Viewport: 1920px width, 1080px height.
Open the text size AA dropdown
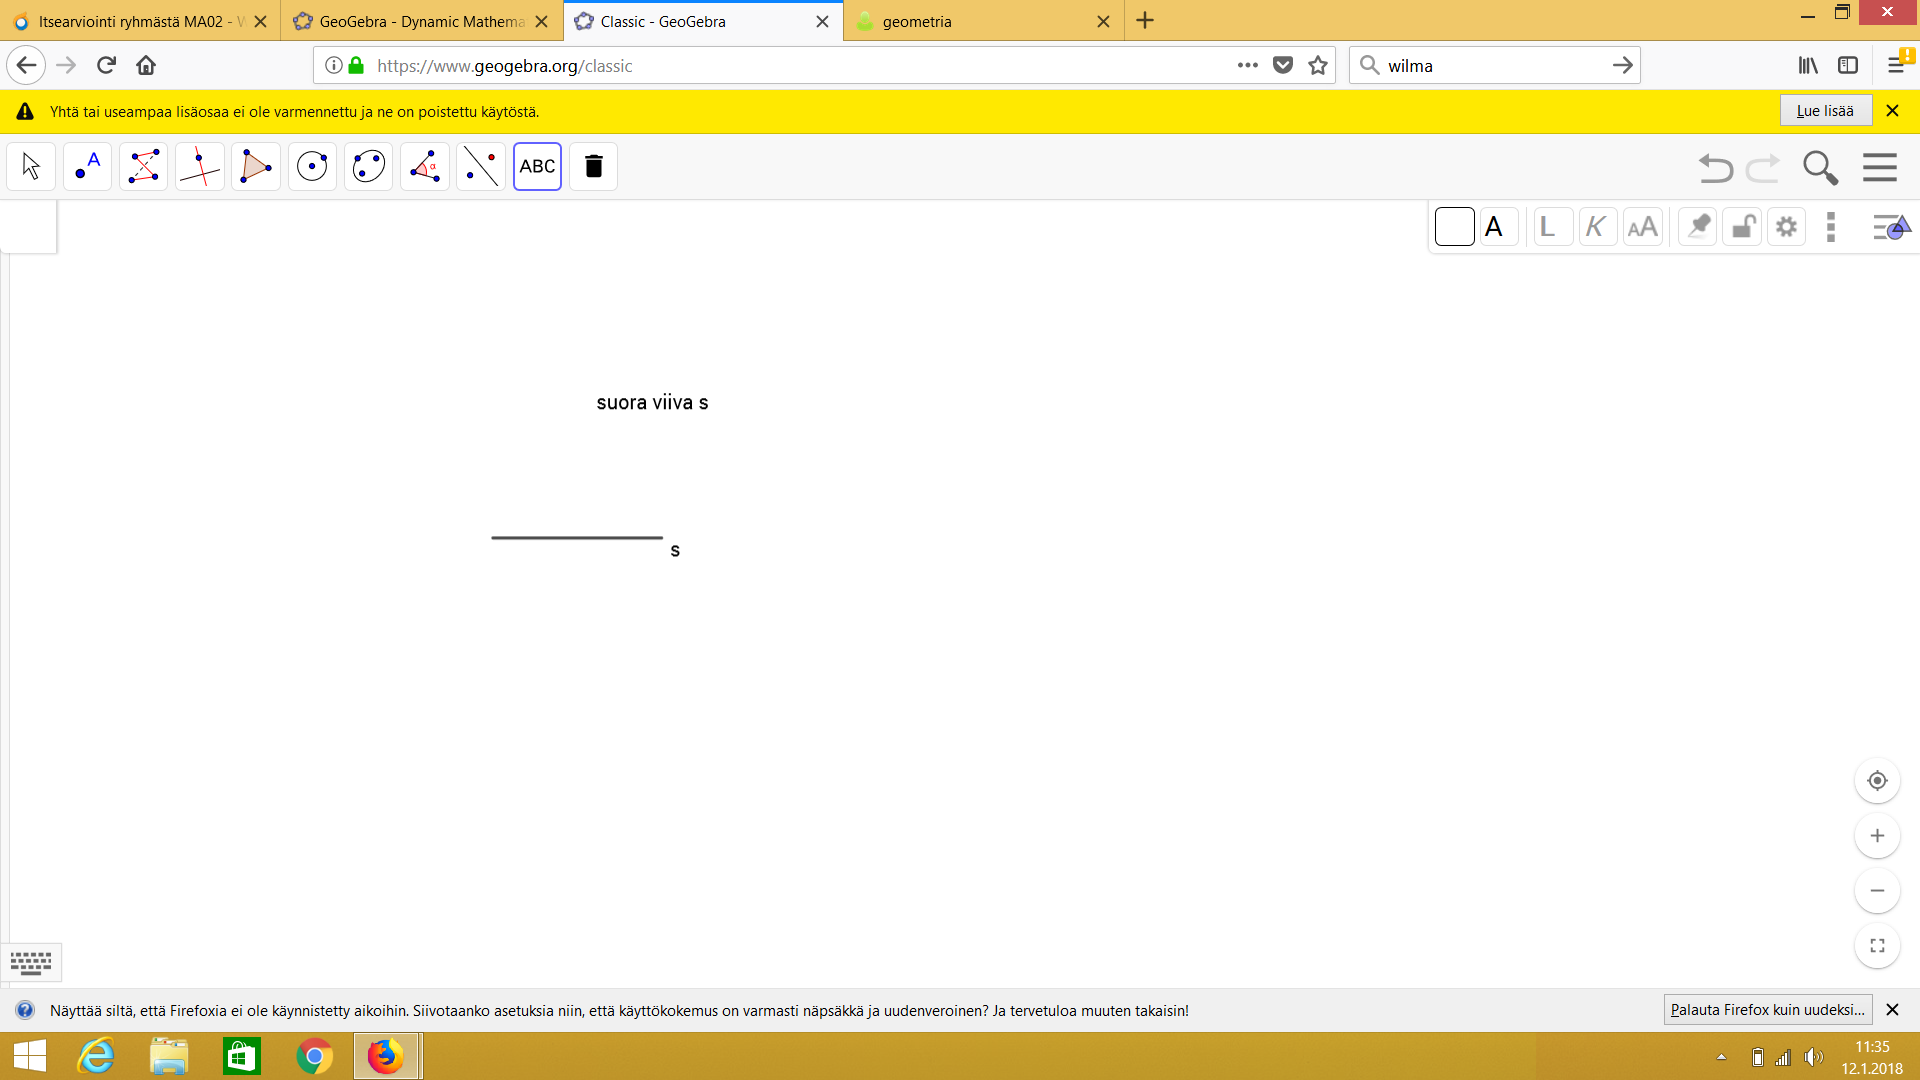(1642, 227)
